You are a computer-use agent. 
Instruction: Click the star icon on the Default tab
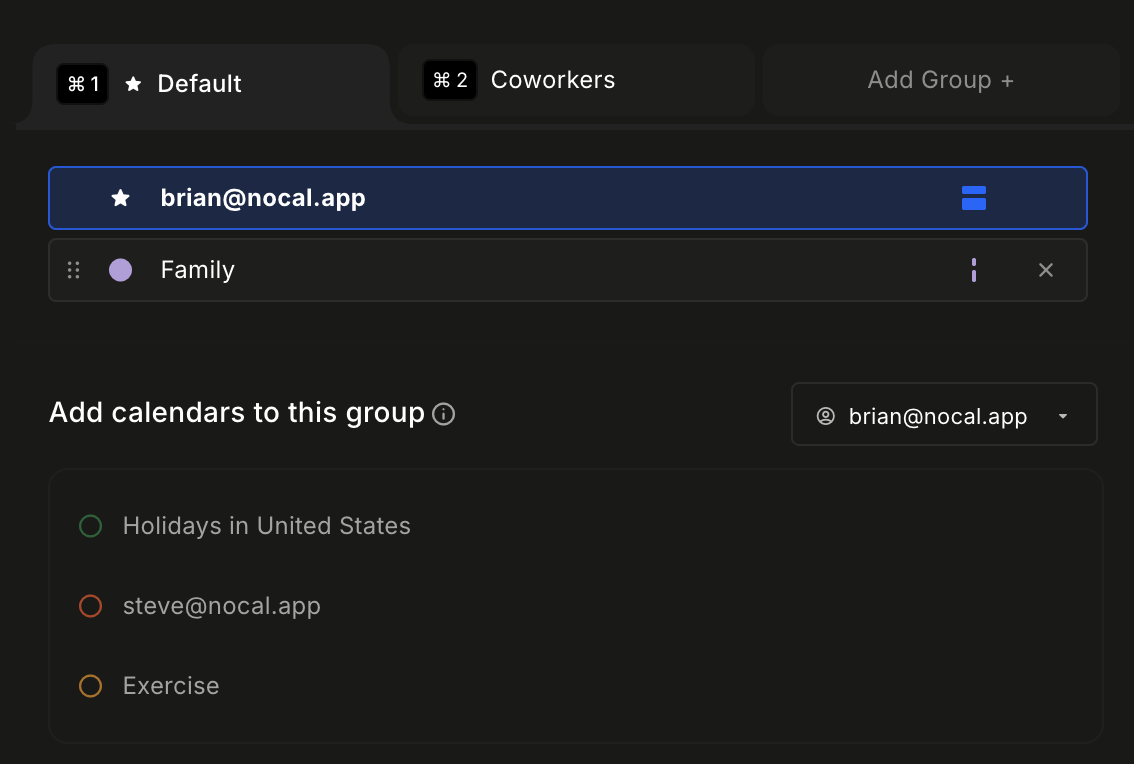133,84
